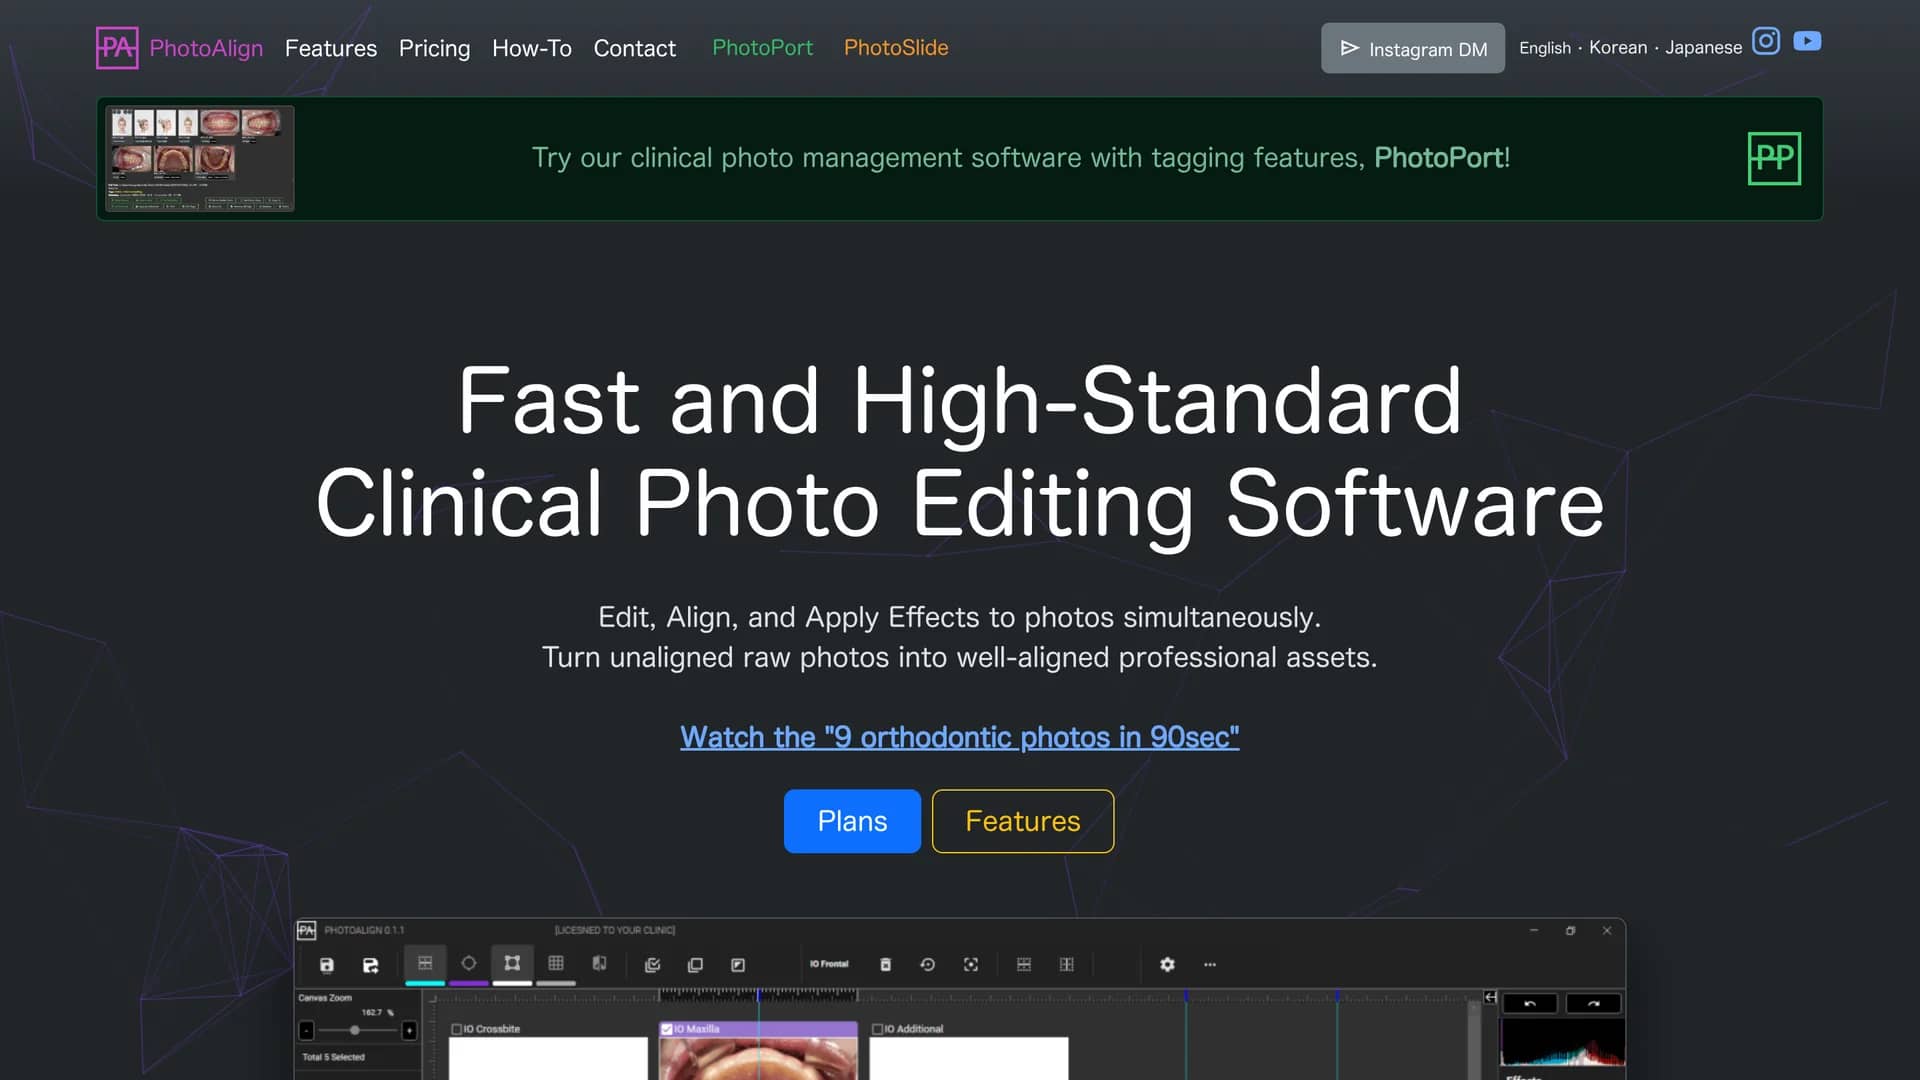Click the undo arrow button
Screen dimensions: 1920x1080
[1530, 1003]
